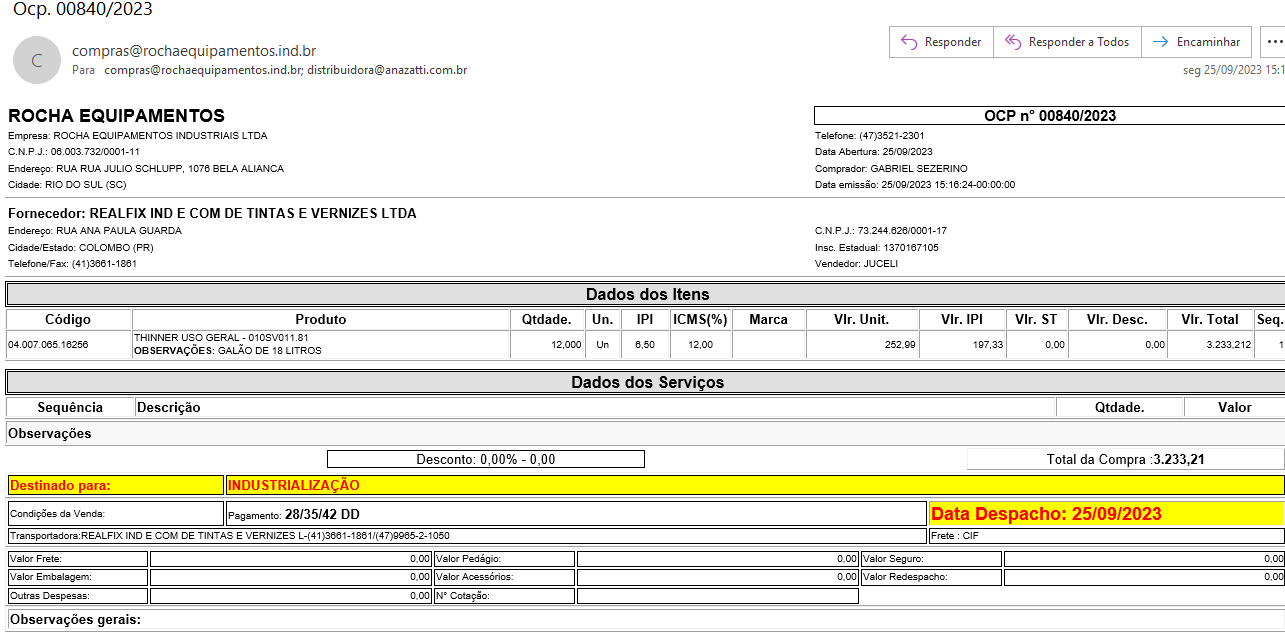
Task: Click the yellow INDUSTRIALIZAÇÃO field
Action: tap(755, 485)
